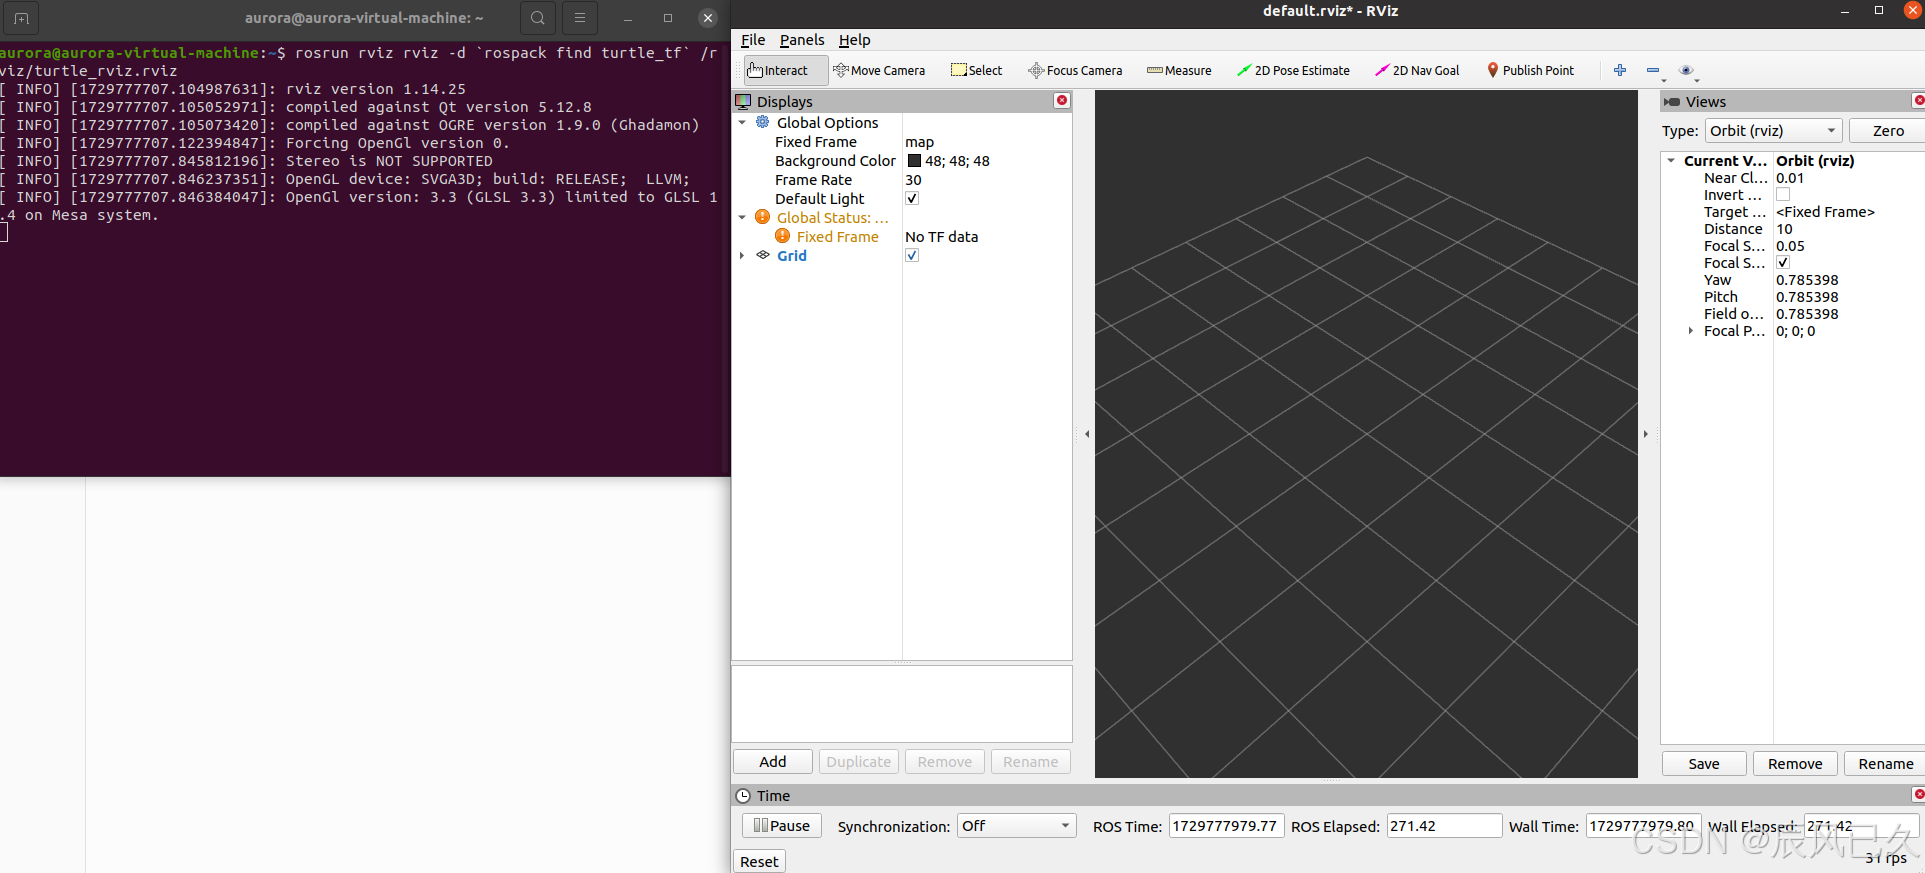Collapse Views panel with right arrow
Viewport: 1925px width, 873px height.
(1646, 434)
